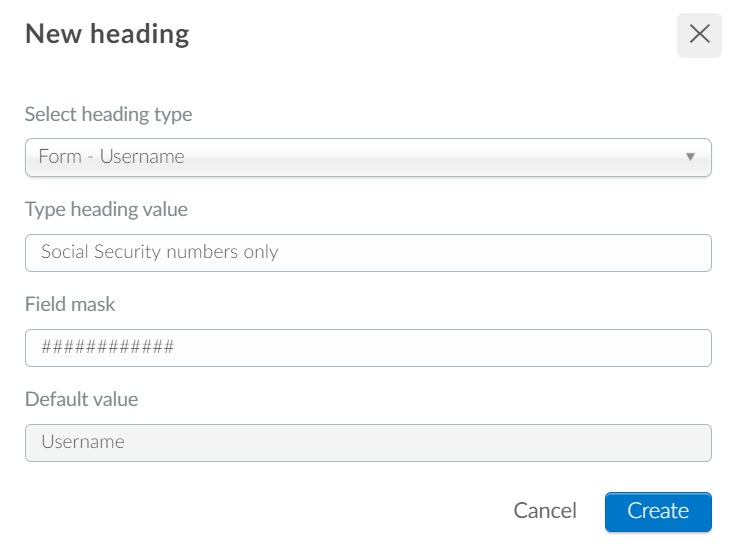Click the Type heading value label
Viewport: 735px width, 553px height.
tap(106, 209)
